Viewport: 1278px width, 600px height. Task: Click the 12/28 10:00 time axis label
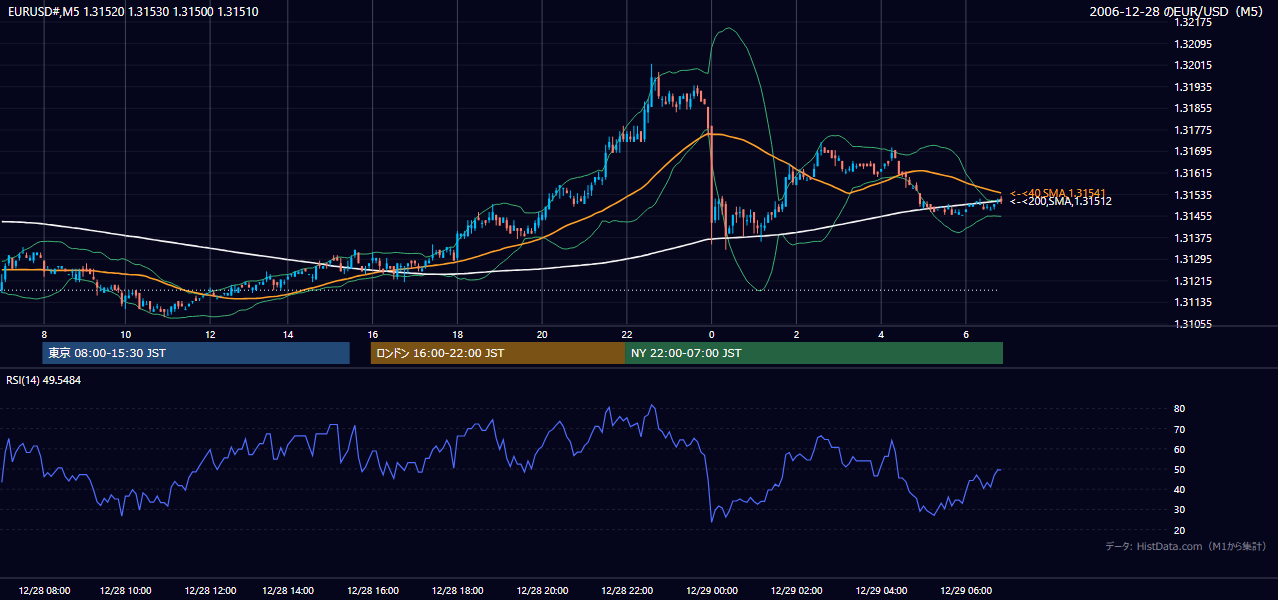click(126, 591)
